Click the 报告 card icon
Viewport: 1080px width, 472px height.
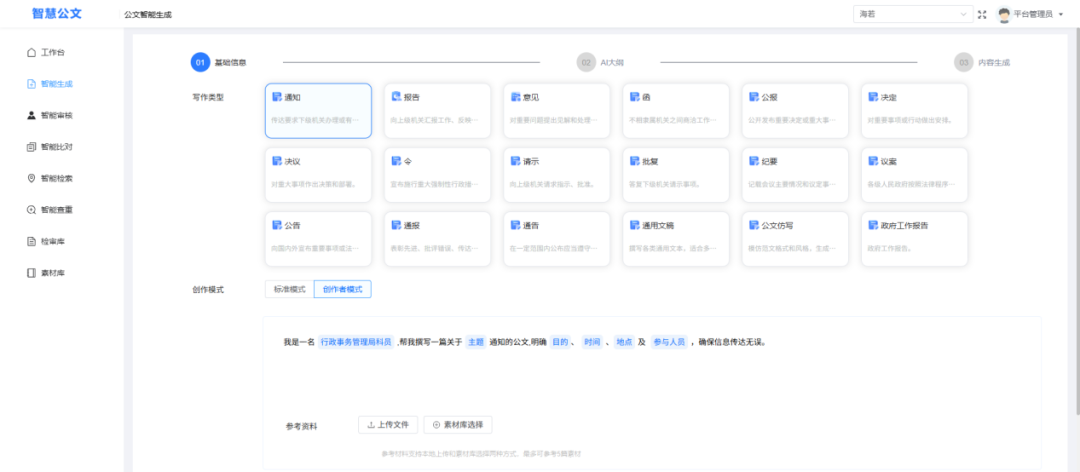[396, 97]
